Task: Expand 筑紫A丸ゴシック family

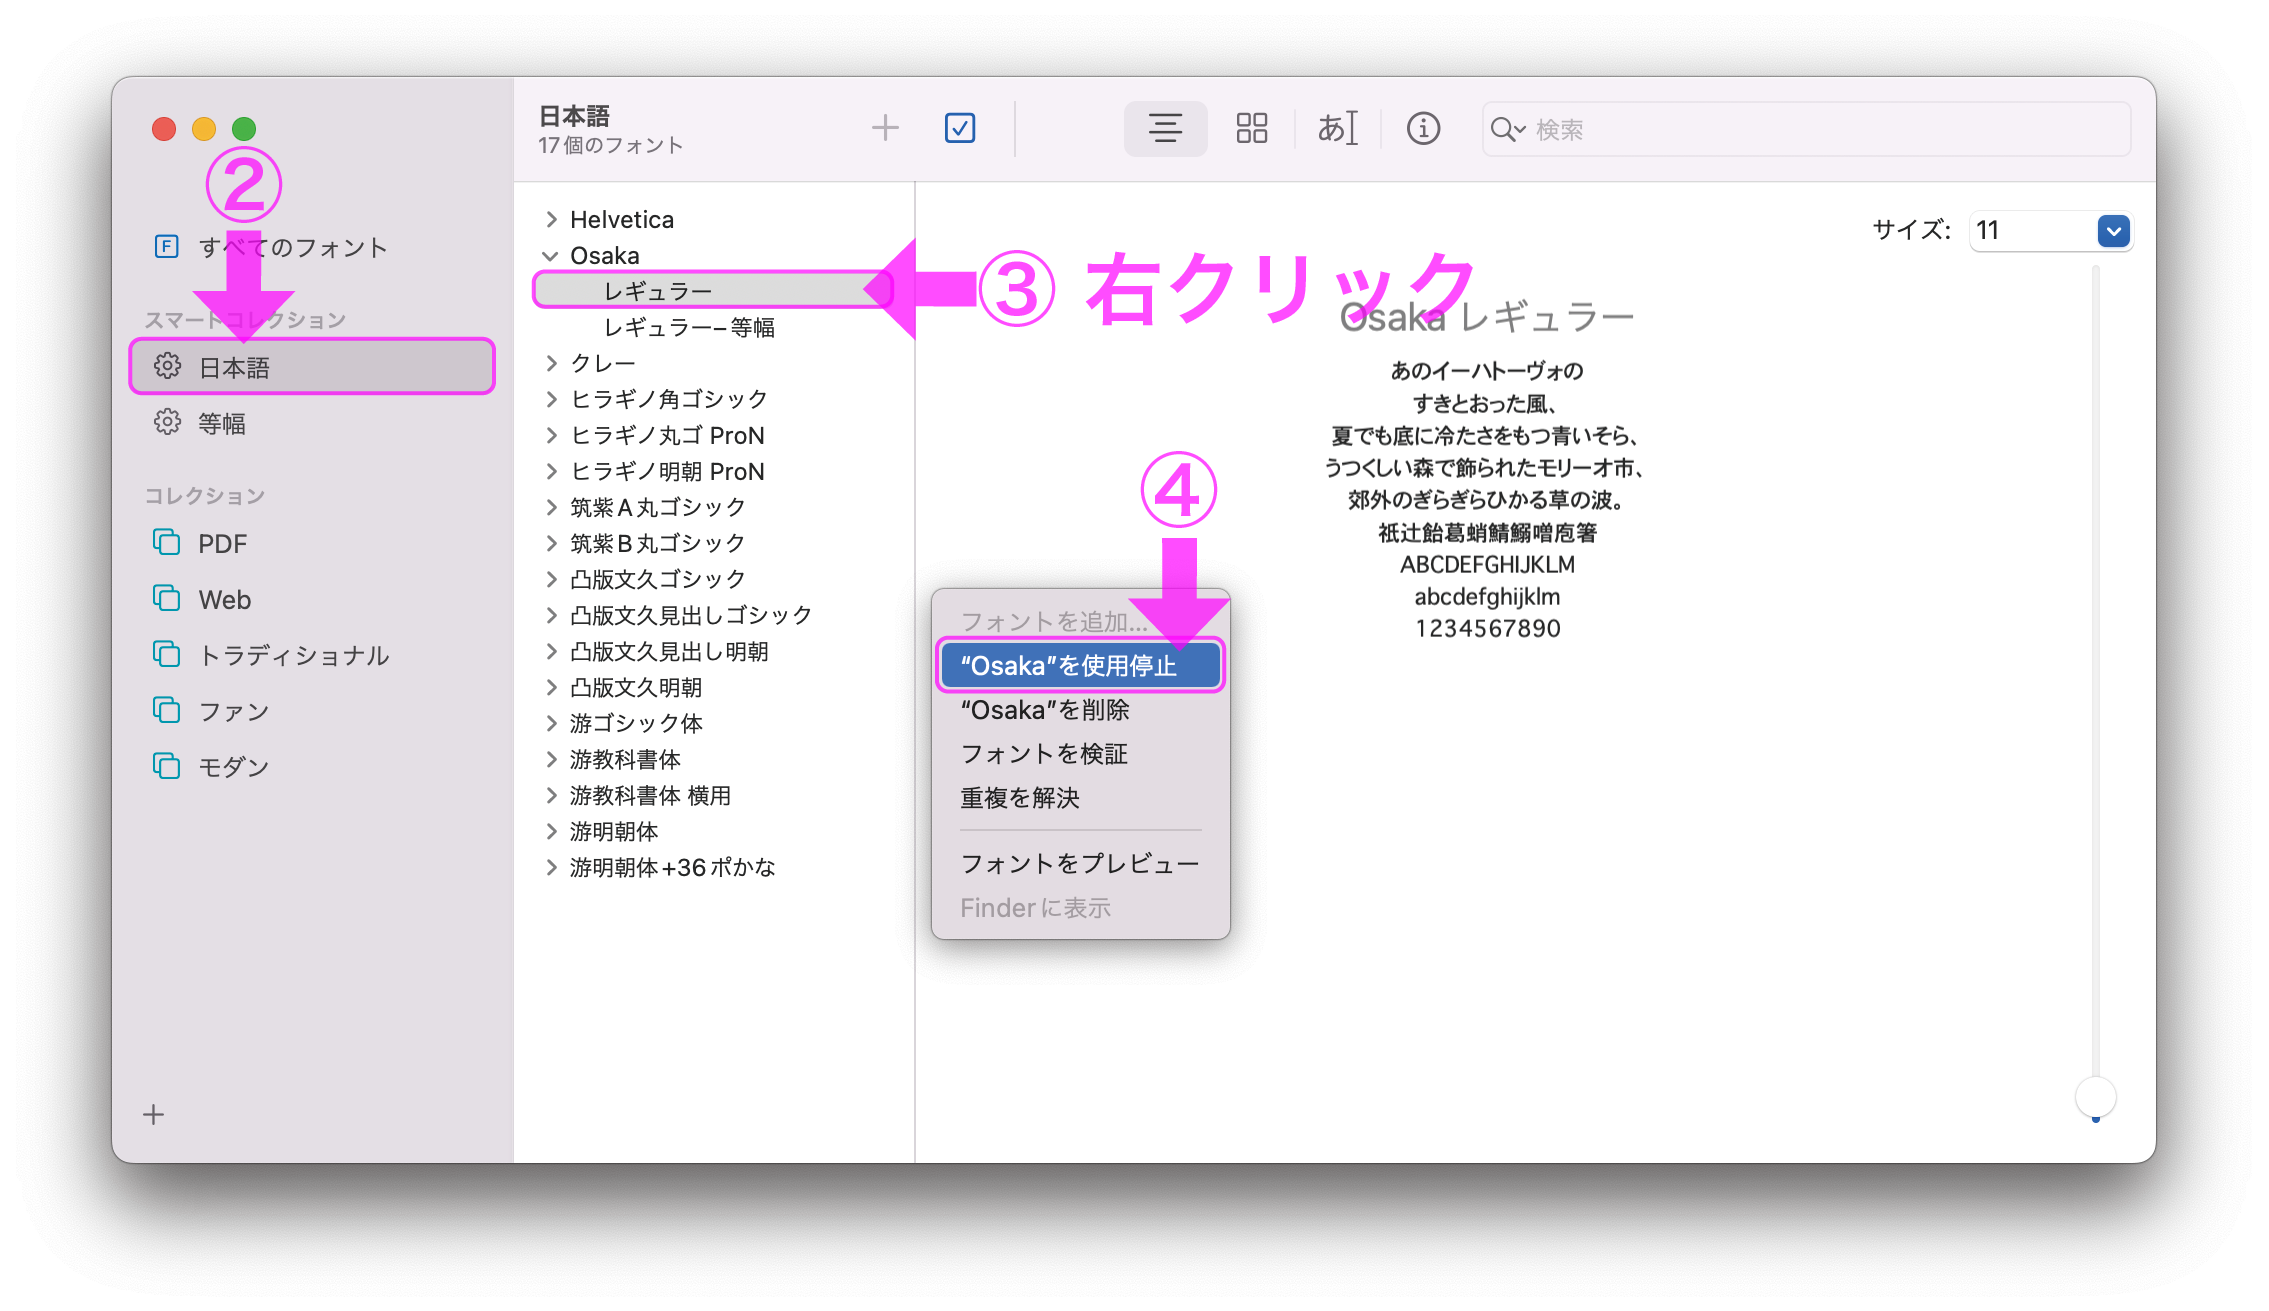Action: click(x=551, y=507)
